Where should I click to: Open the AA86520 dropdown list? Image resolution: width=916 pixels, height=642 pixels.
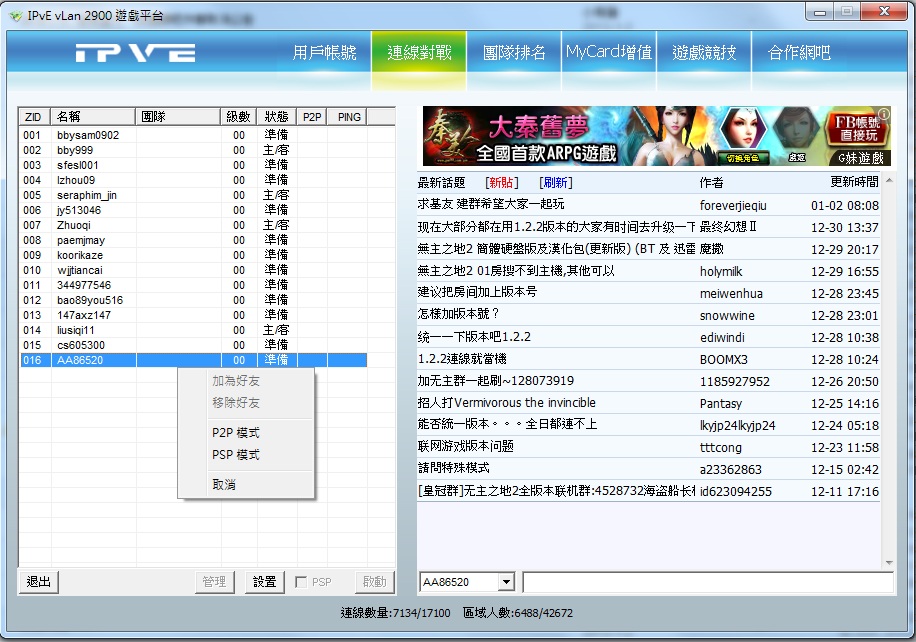point(505,582)
